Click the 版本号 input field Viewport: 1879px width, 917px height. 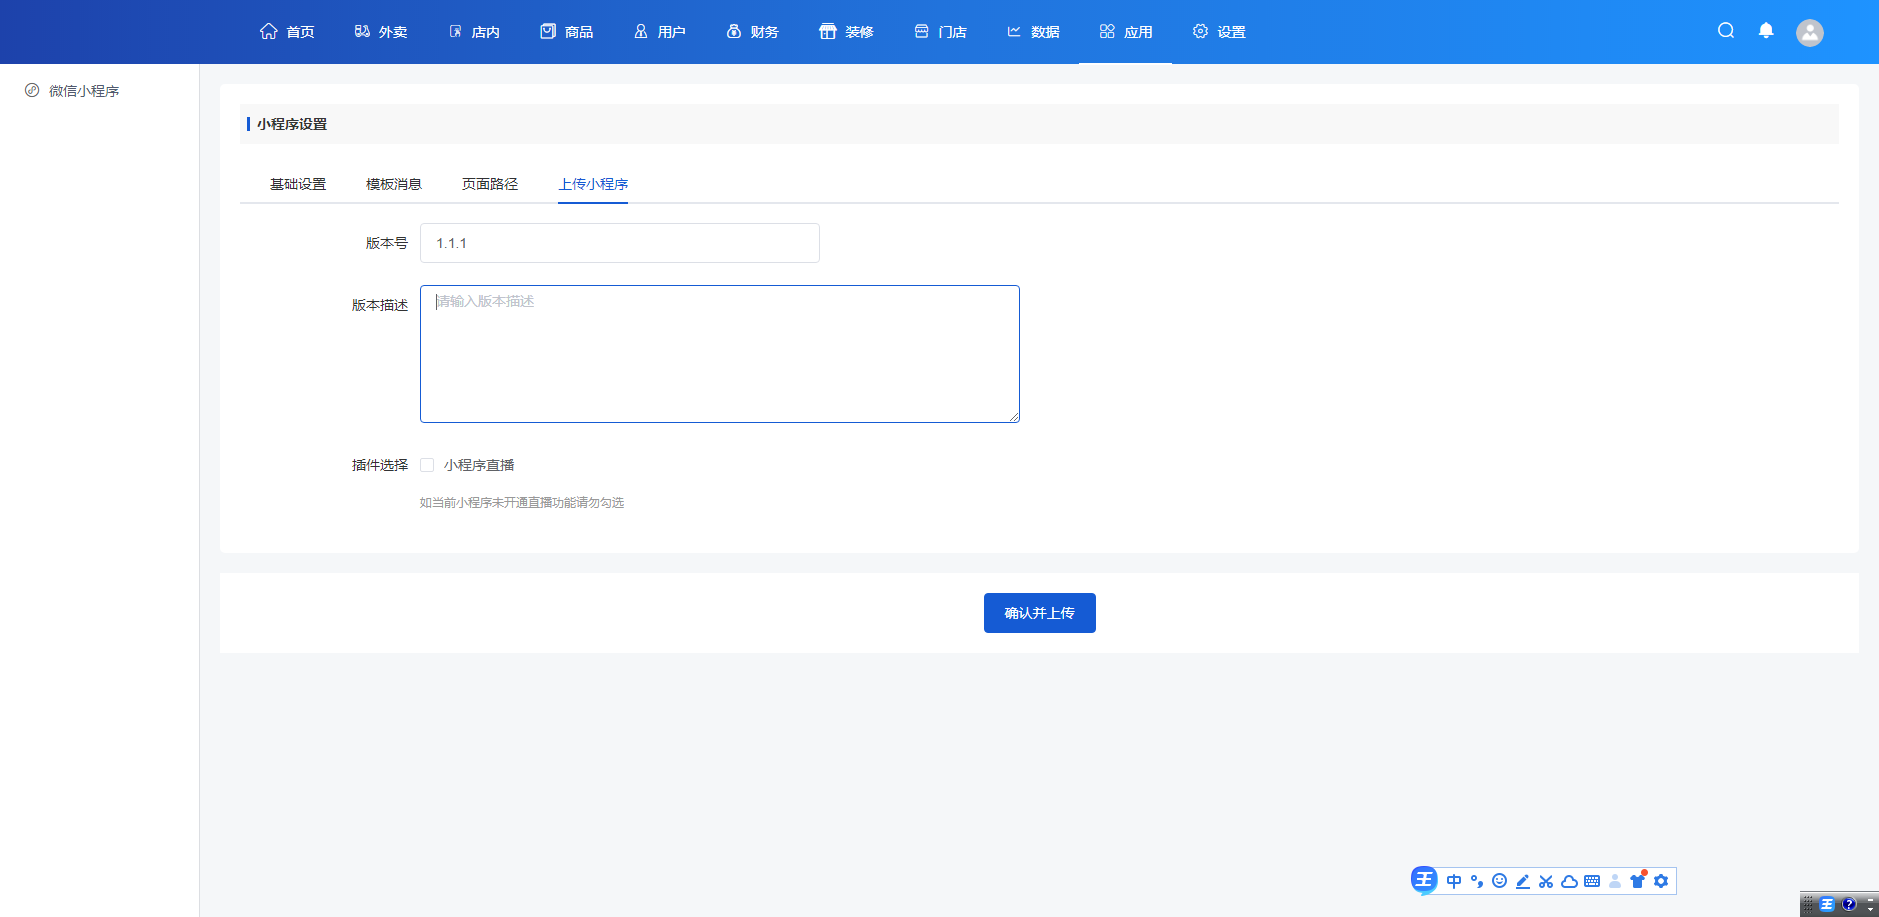click(x=620, y=243)
